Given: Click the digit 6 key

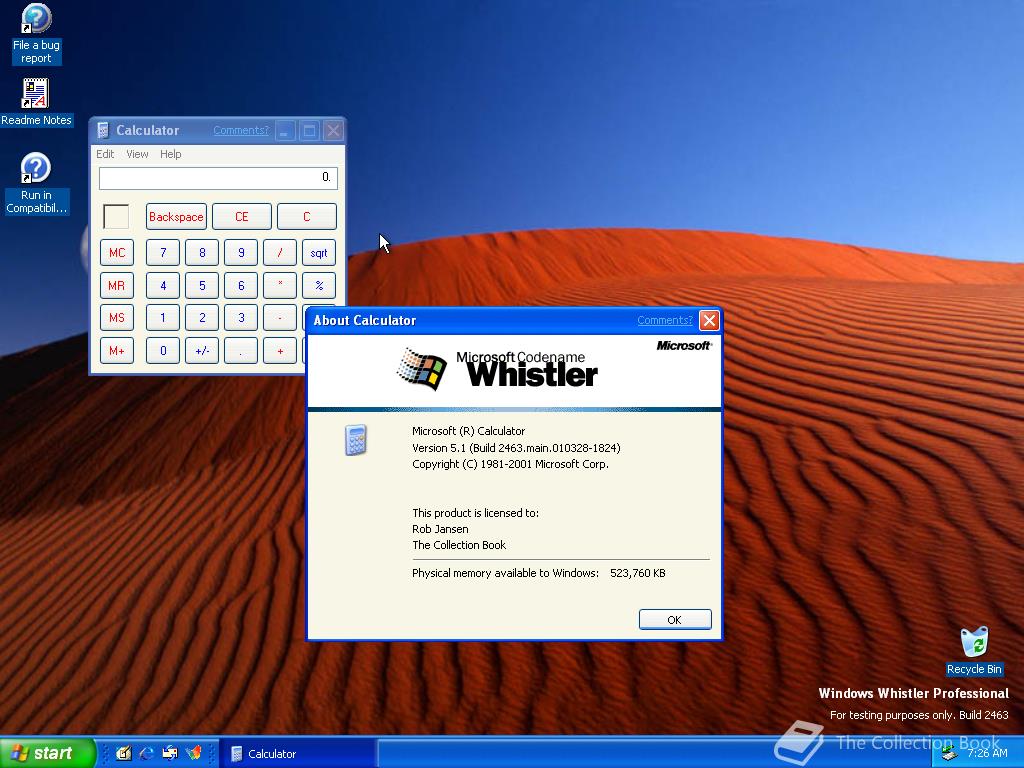Looking at the screenshot, I should pos(241,285).
